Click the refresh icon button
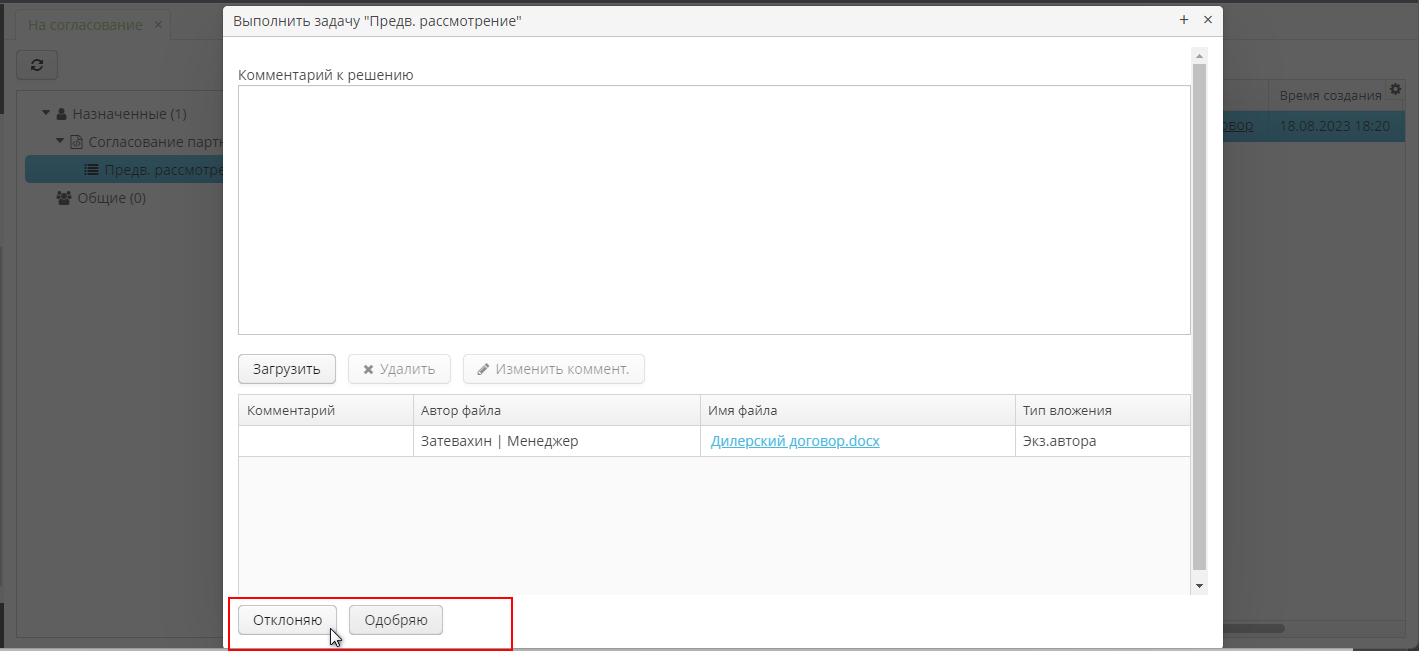 pos(37,65)
